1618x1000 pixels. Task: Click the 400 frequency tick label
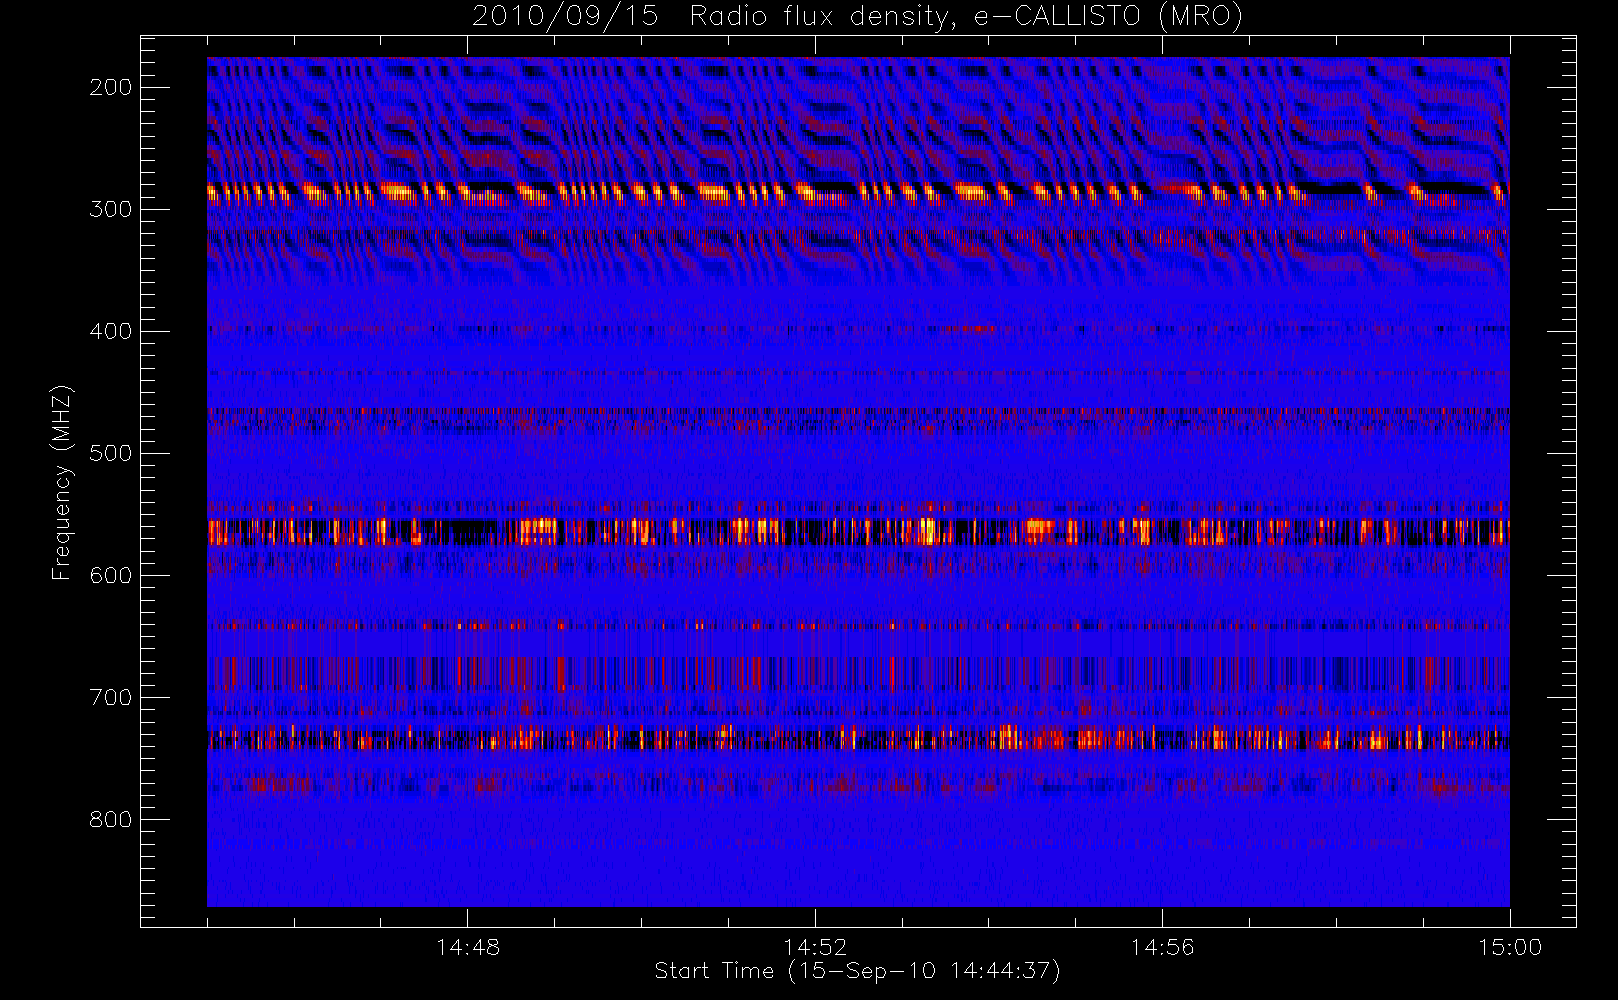(x=110, y=331)
